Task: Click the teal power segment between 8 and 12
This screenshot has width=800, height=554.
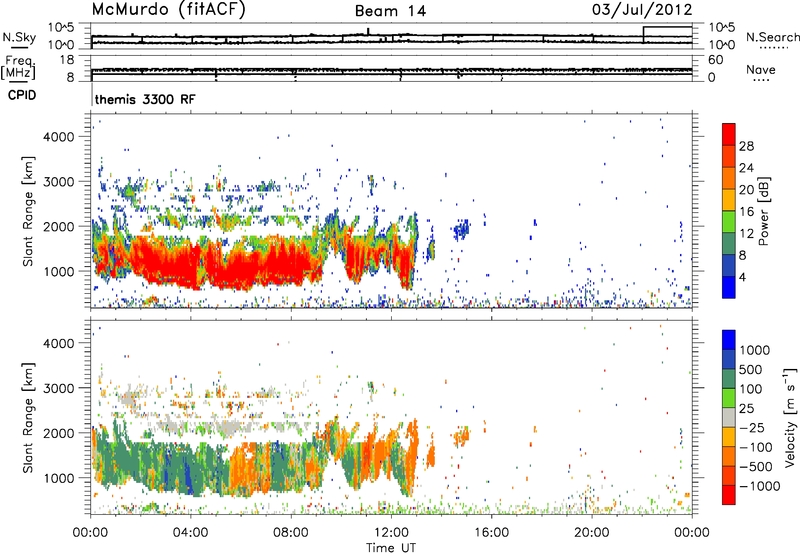Action: click(x=729, y=243)
